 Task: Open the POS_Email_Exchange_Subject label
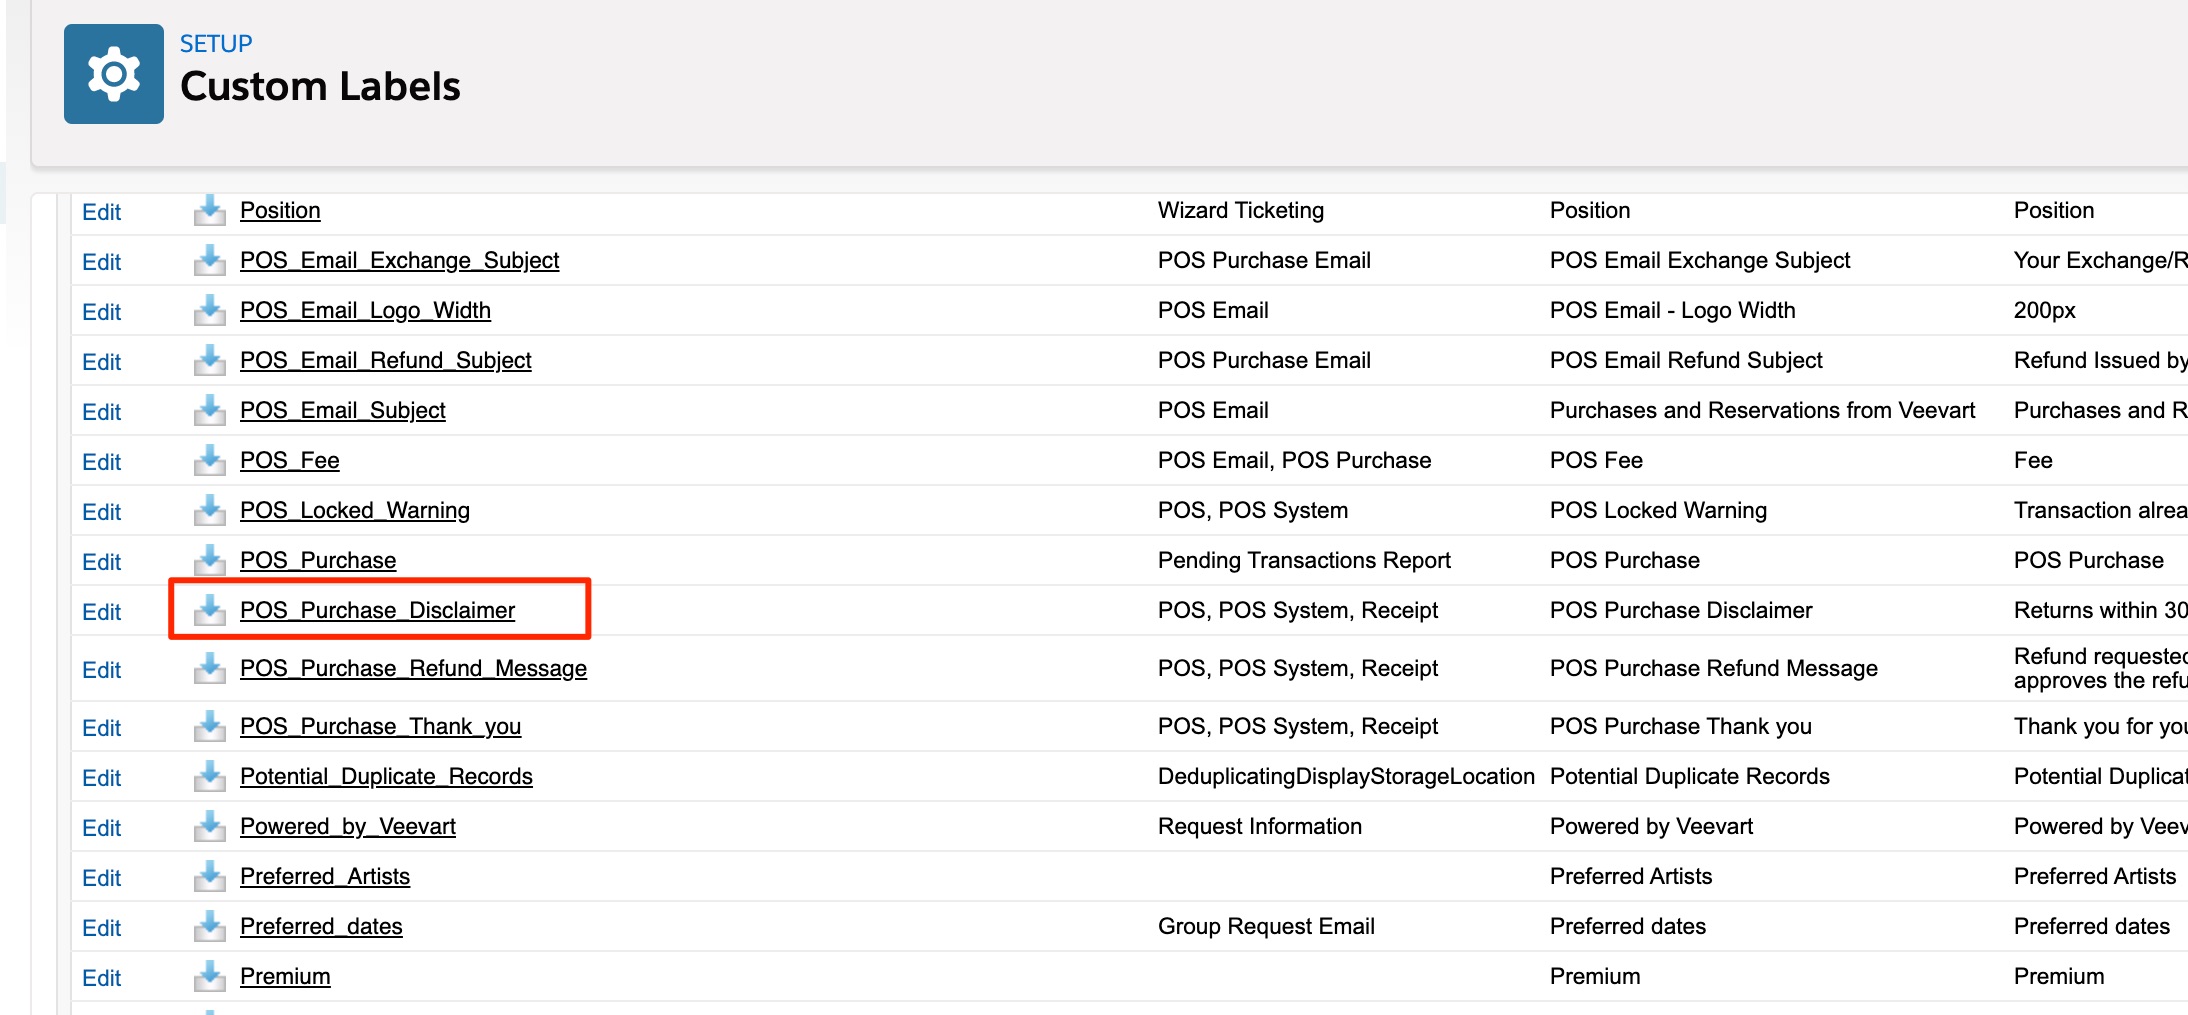click(x=399, y=260)
